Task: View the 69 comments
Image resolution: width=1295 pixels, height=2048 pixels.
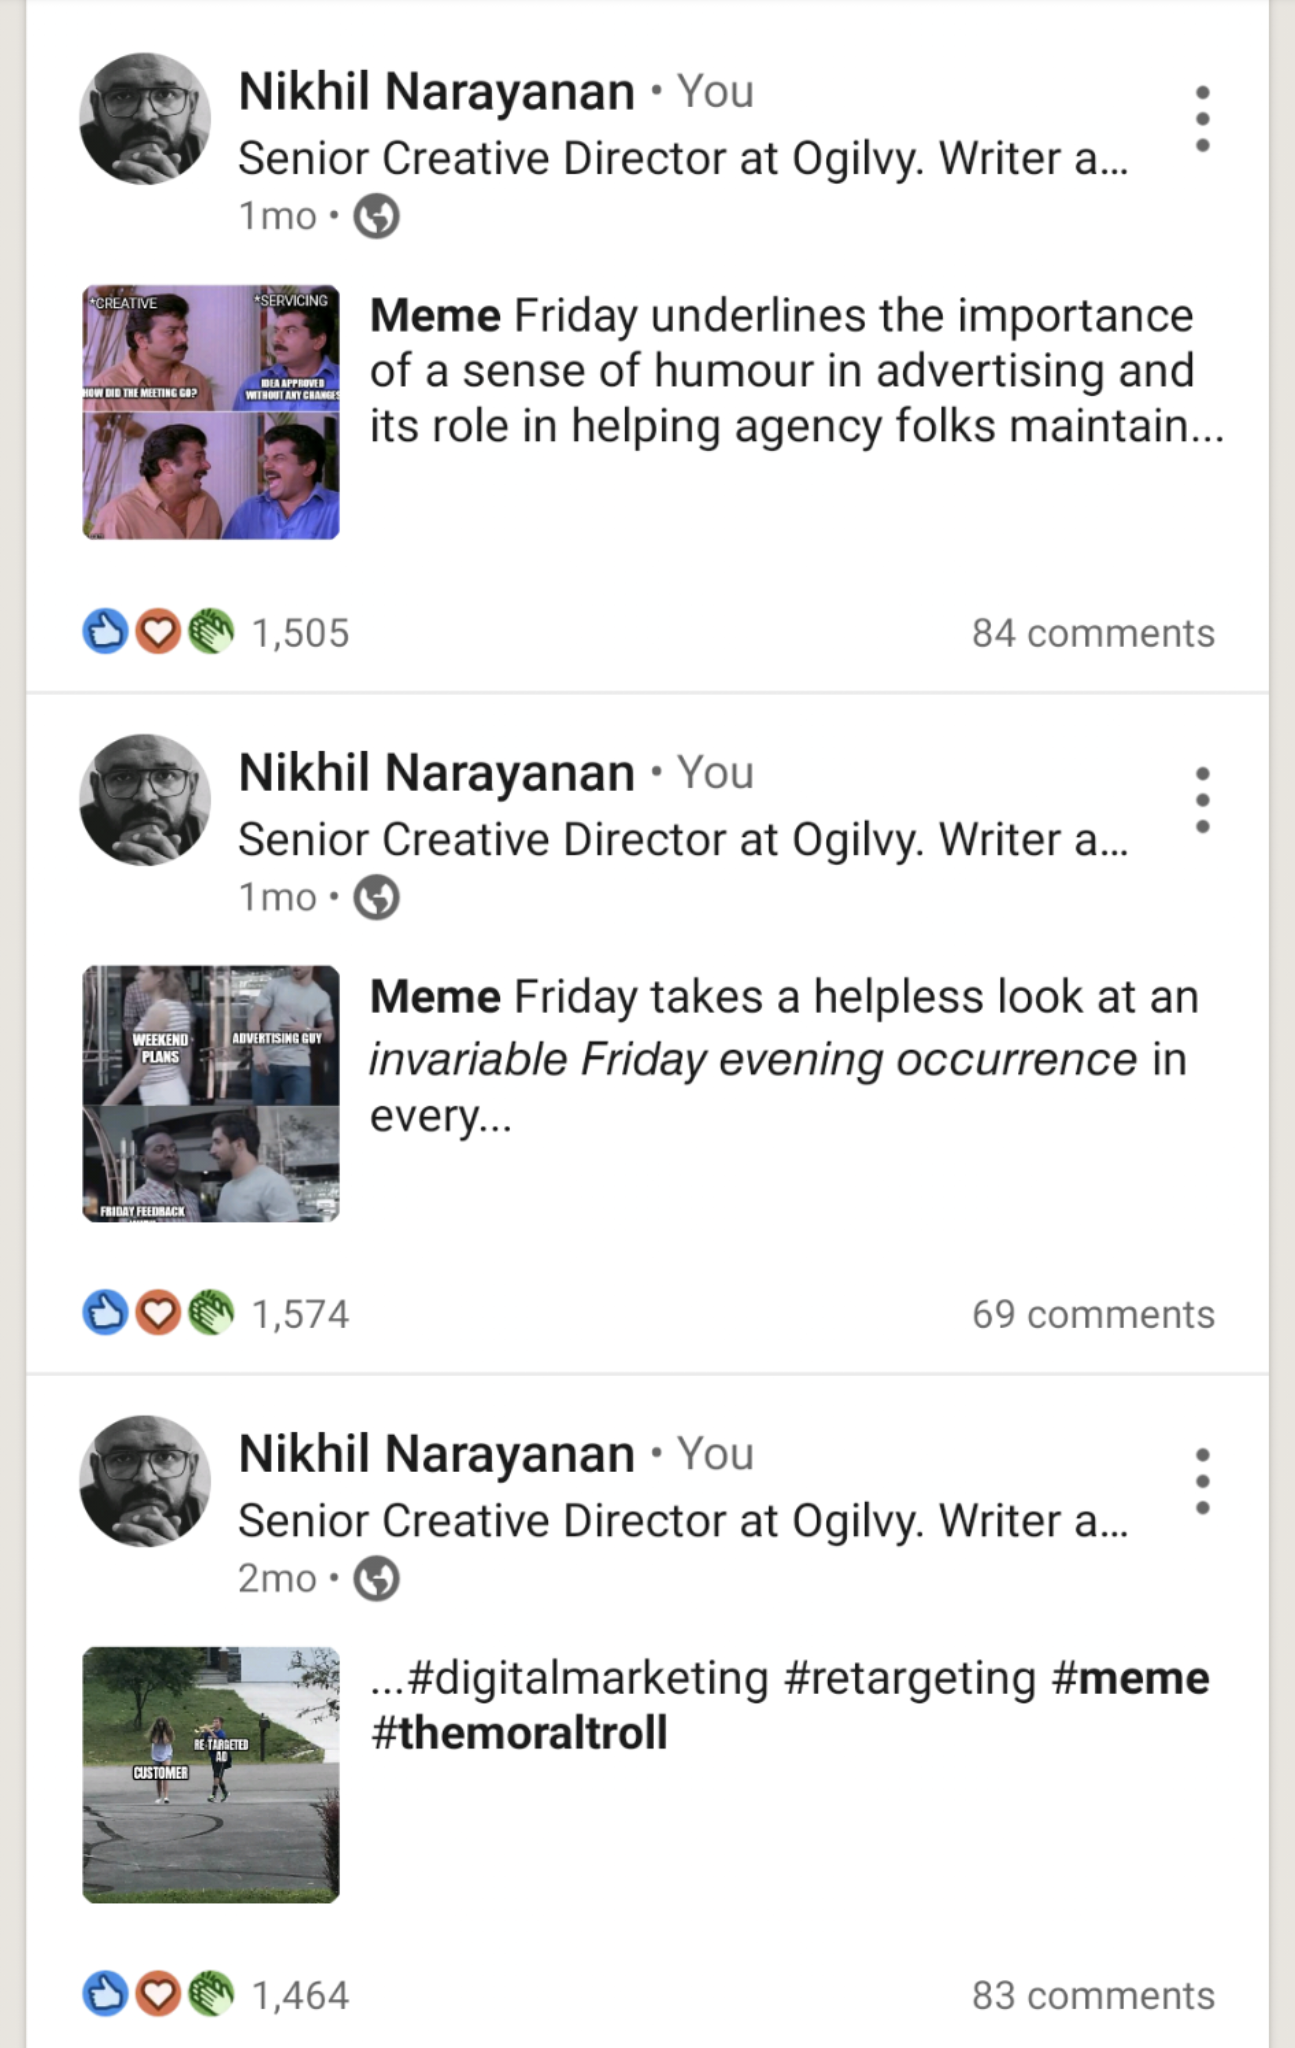Action: click(1092, 1314)
